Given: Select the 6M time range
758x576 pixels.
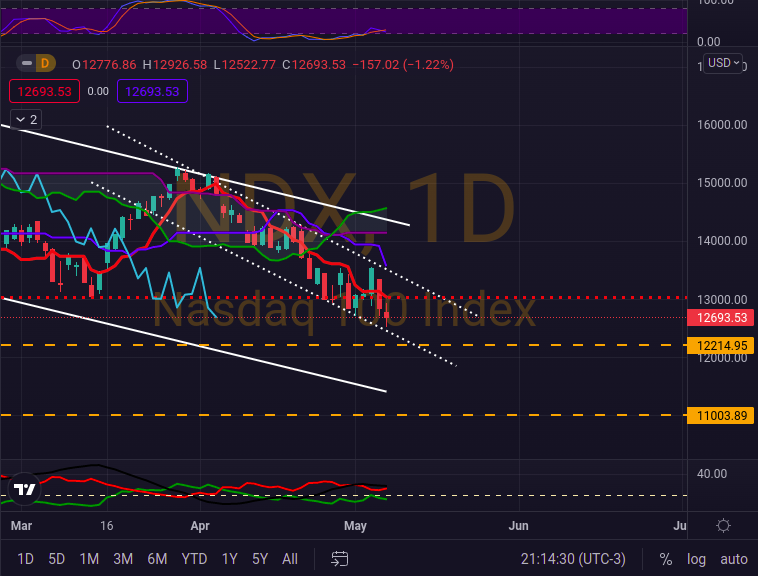Looking at the screenshot, I should (x=157, y=559).
